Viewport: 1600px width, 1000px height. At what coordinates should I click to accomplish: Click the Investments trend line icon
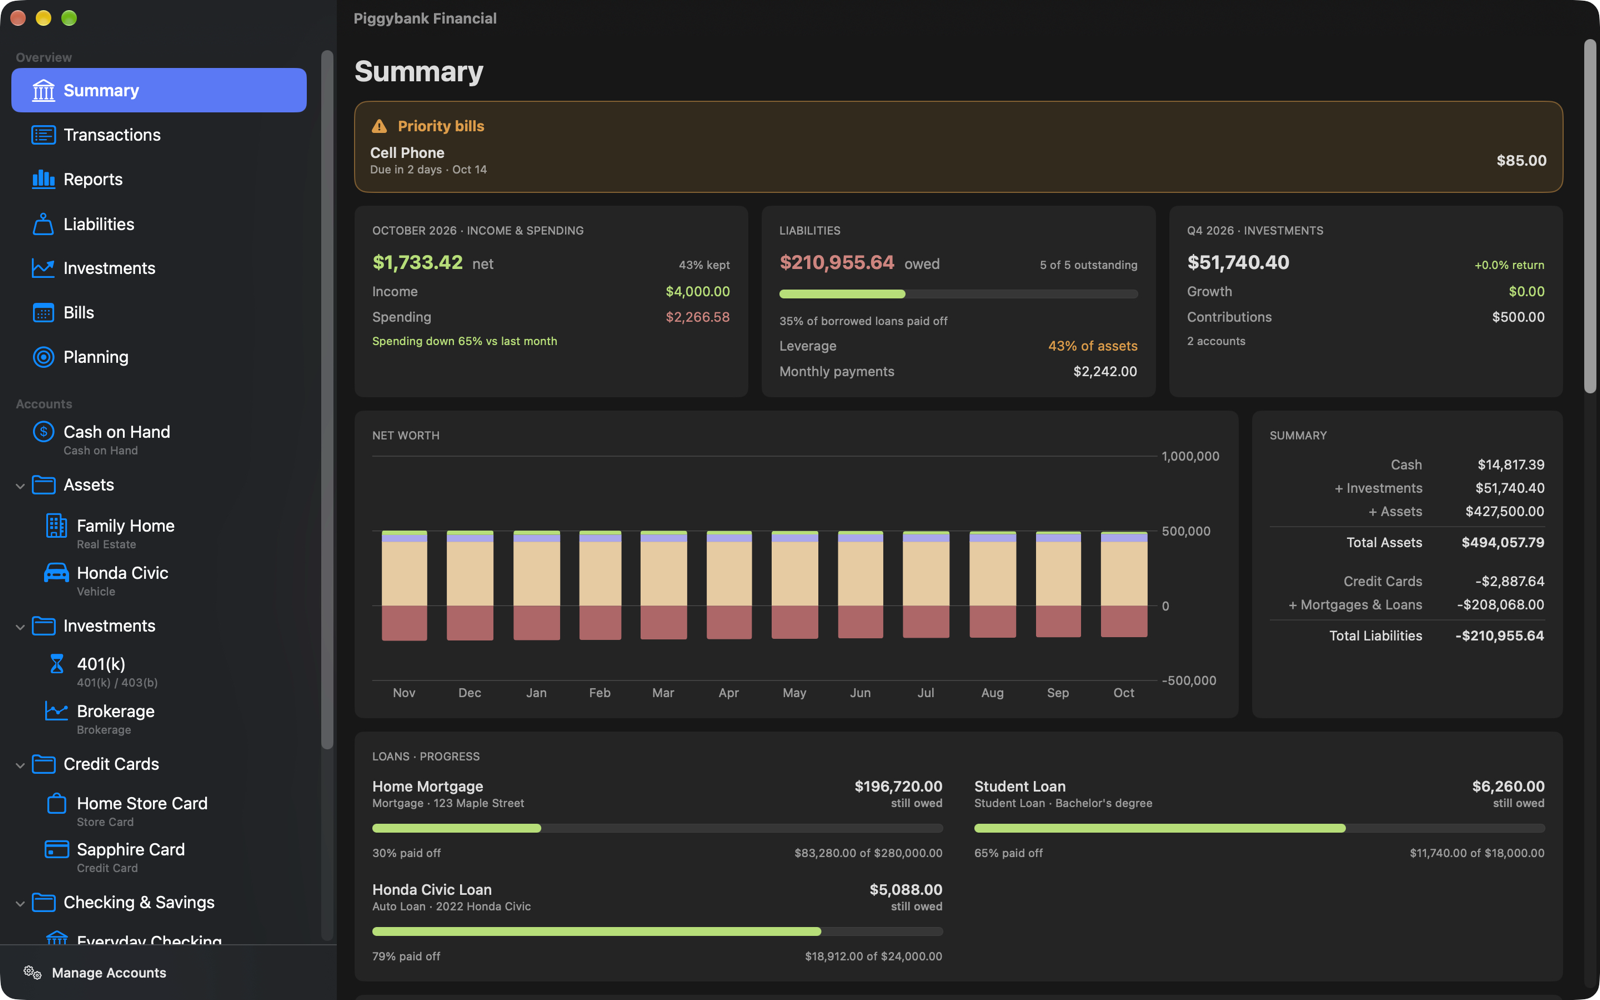[x=43, y=268]
